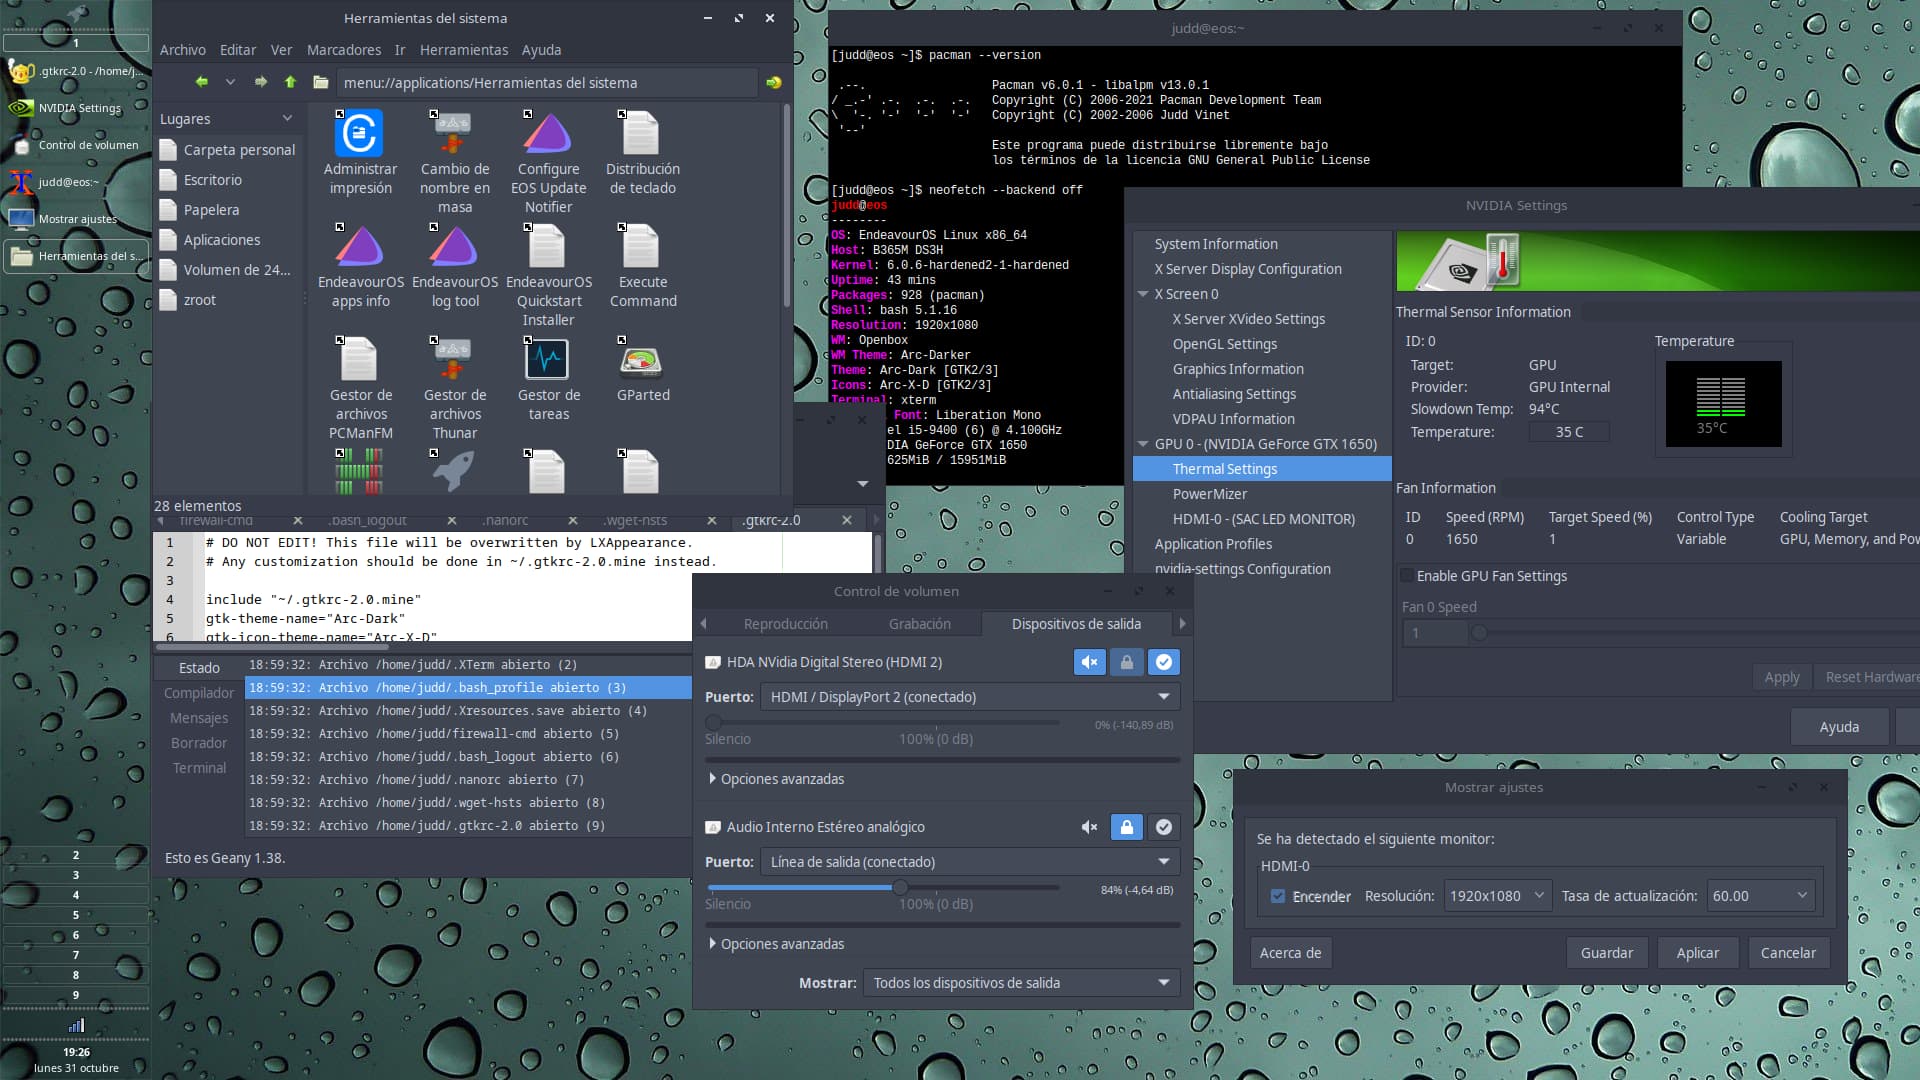Click Guardar in Mostrar ajustes
Viewport: 1920px width, 1080px height.
(1606, 953)
